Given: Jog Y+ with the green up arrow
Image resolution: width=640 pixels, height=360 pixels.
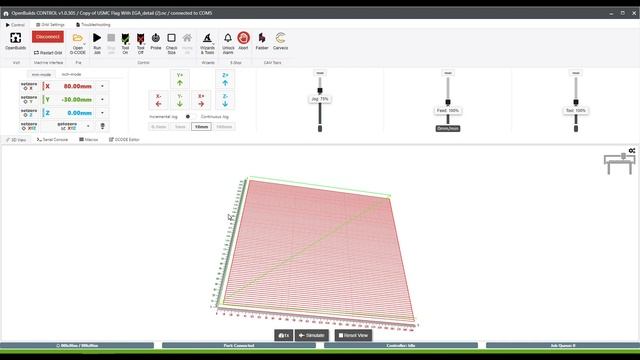Looking at the screenshot, I should (x=180, y=79).
